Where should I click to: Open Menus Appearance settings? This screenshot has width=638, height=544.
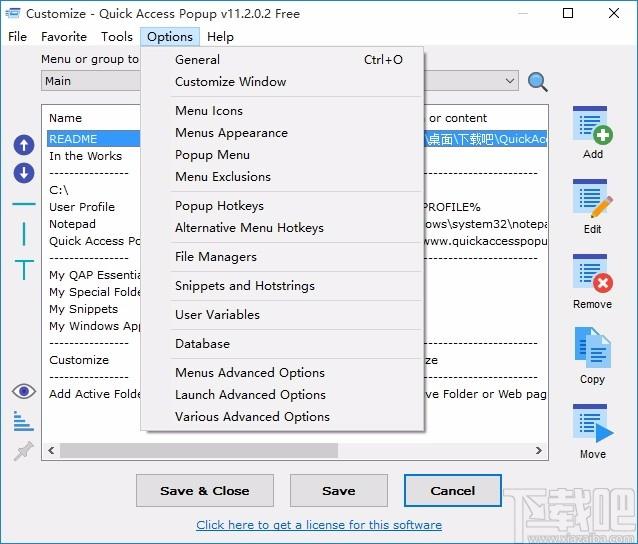(x=282, y=133)
